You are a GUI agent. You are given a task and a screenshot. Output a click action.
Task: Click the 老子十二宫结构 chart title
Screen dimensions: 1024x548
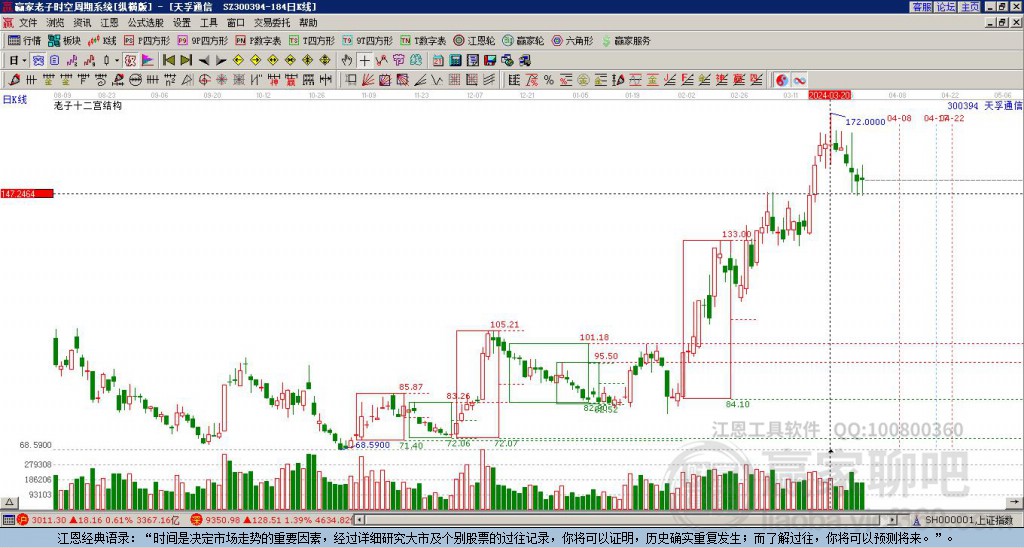88,105
